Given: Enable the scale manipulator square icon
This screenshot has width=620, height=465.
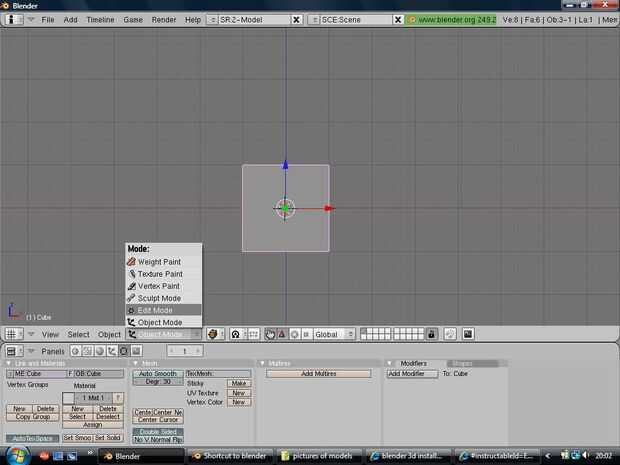Looking at the screenshot, I should [306, 334].
